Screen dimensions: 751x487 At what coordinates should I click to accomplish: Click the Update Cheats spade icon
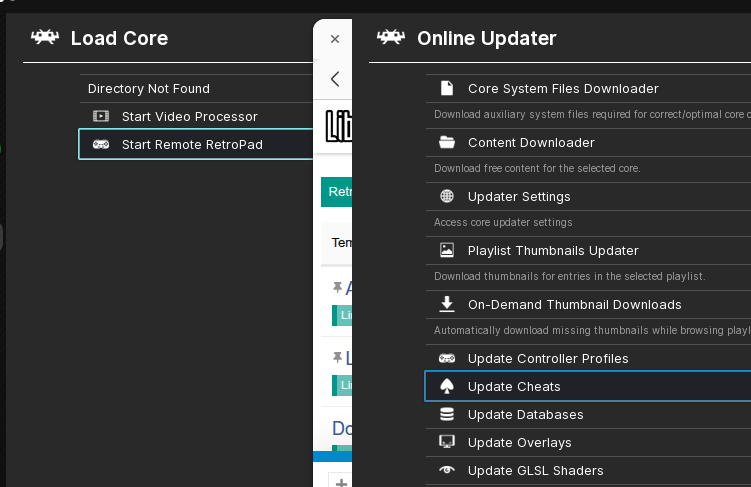point(447,387)
